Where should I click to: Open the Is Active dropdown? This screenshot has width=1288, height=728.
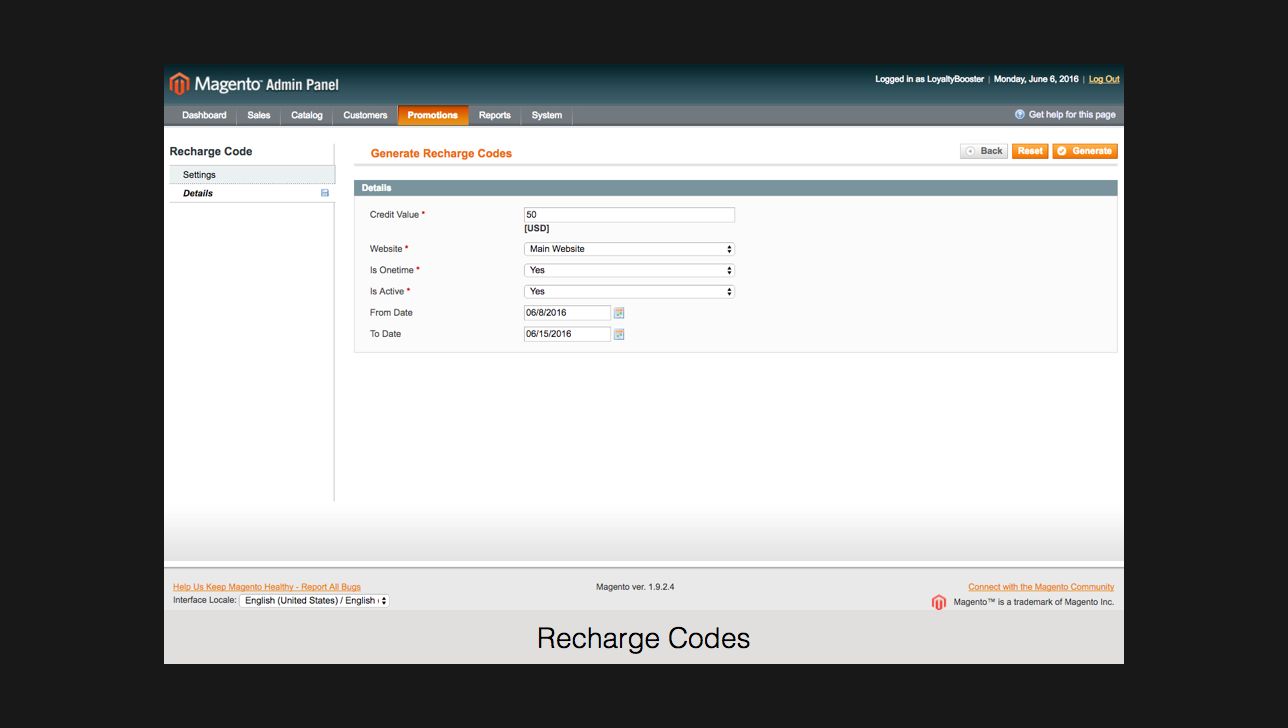click(x=629, y=292)
